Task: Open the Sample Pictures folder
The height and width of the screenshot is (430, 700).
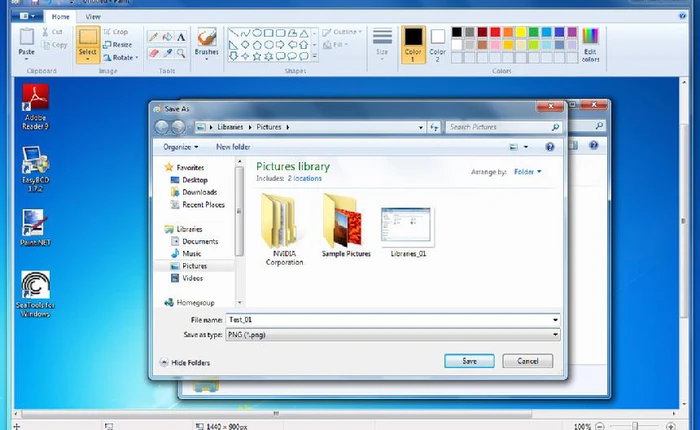Action: (346, 225)
